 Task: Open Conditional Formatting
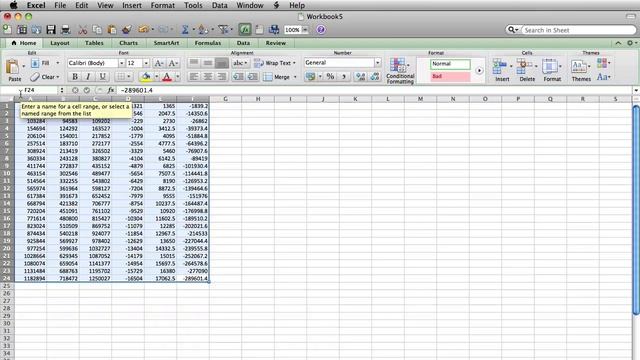click(x=400, y=71)
